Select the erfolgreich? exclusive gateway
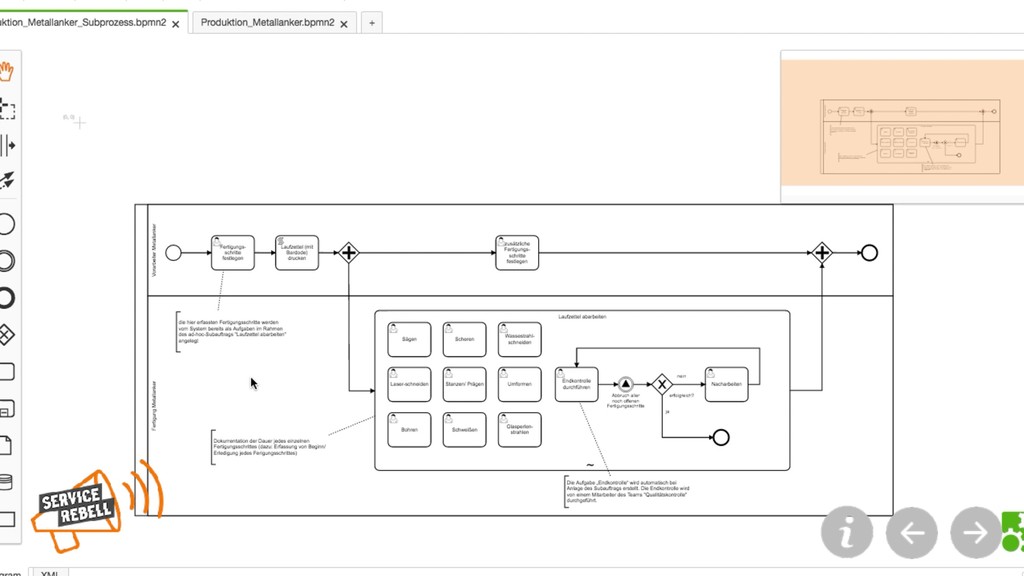Image resolution: width=1024 pixels, height=576 pixels. click(662, 384)
